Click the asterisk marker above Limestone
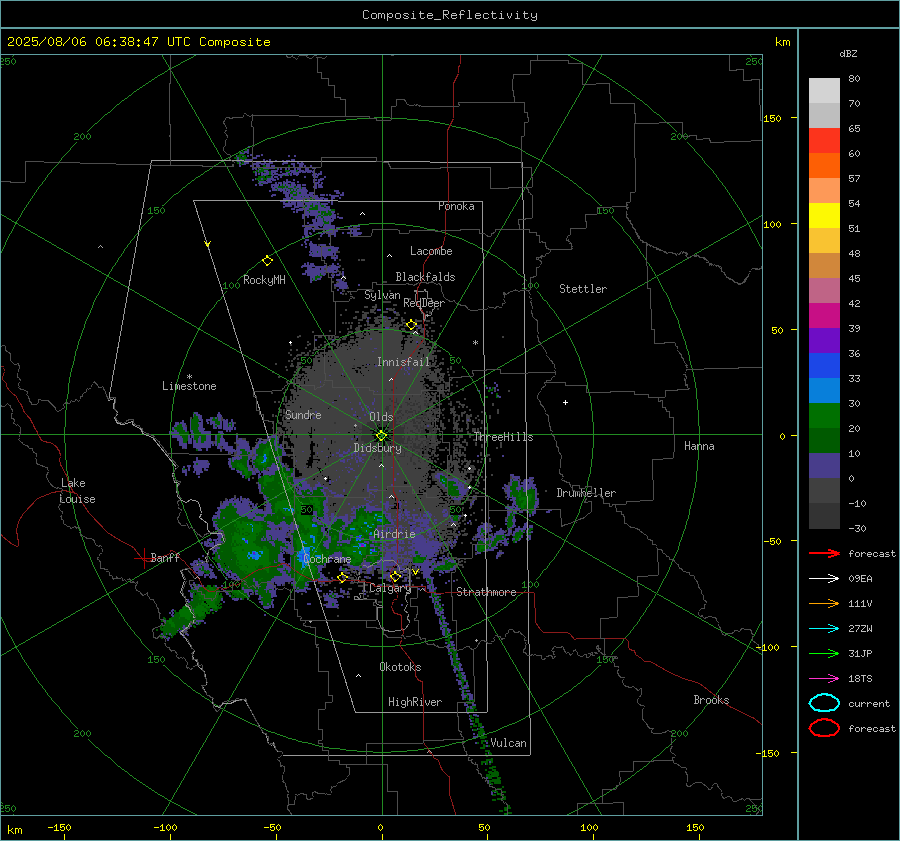The image size is (900, 841). click(189, 377)
